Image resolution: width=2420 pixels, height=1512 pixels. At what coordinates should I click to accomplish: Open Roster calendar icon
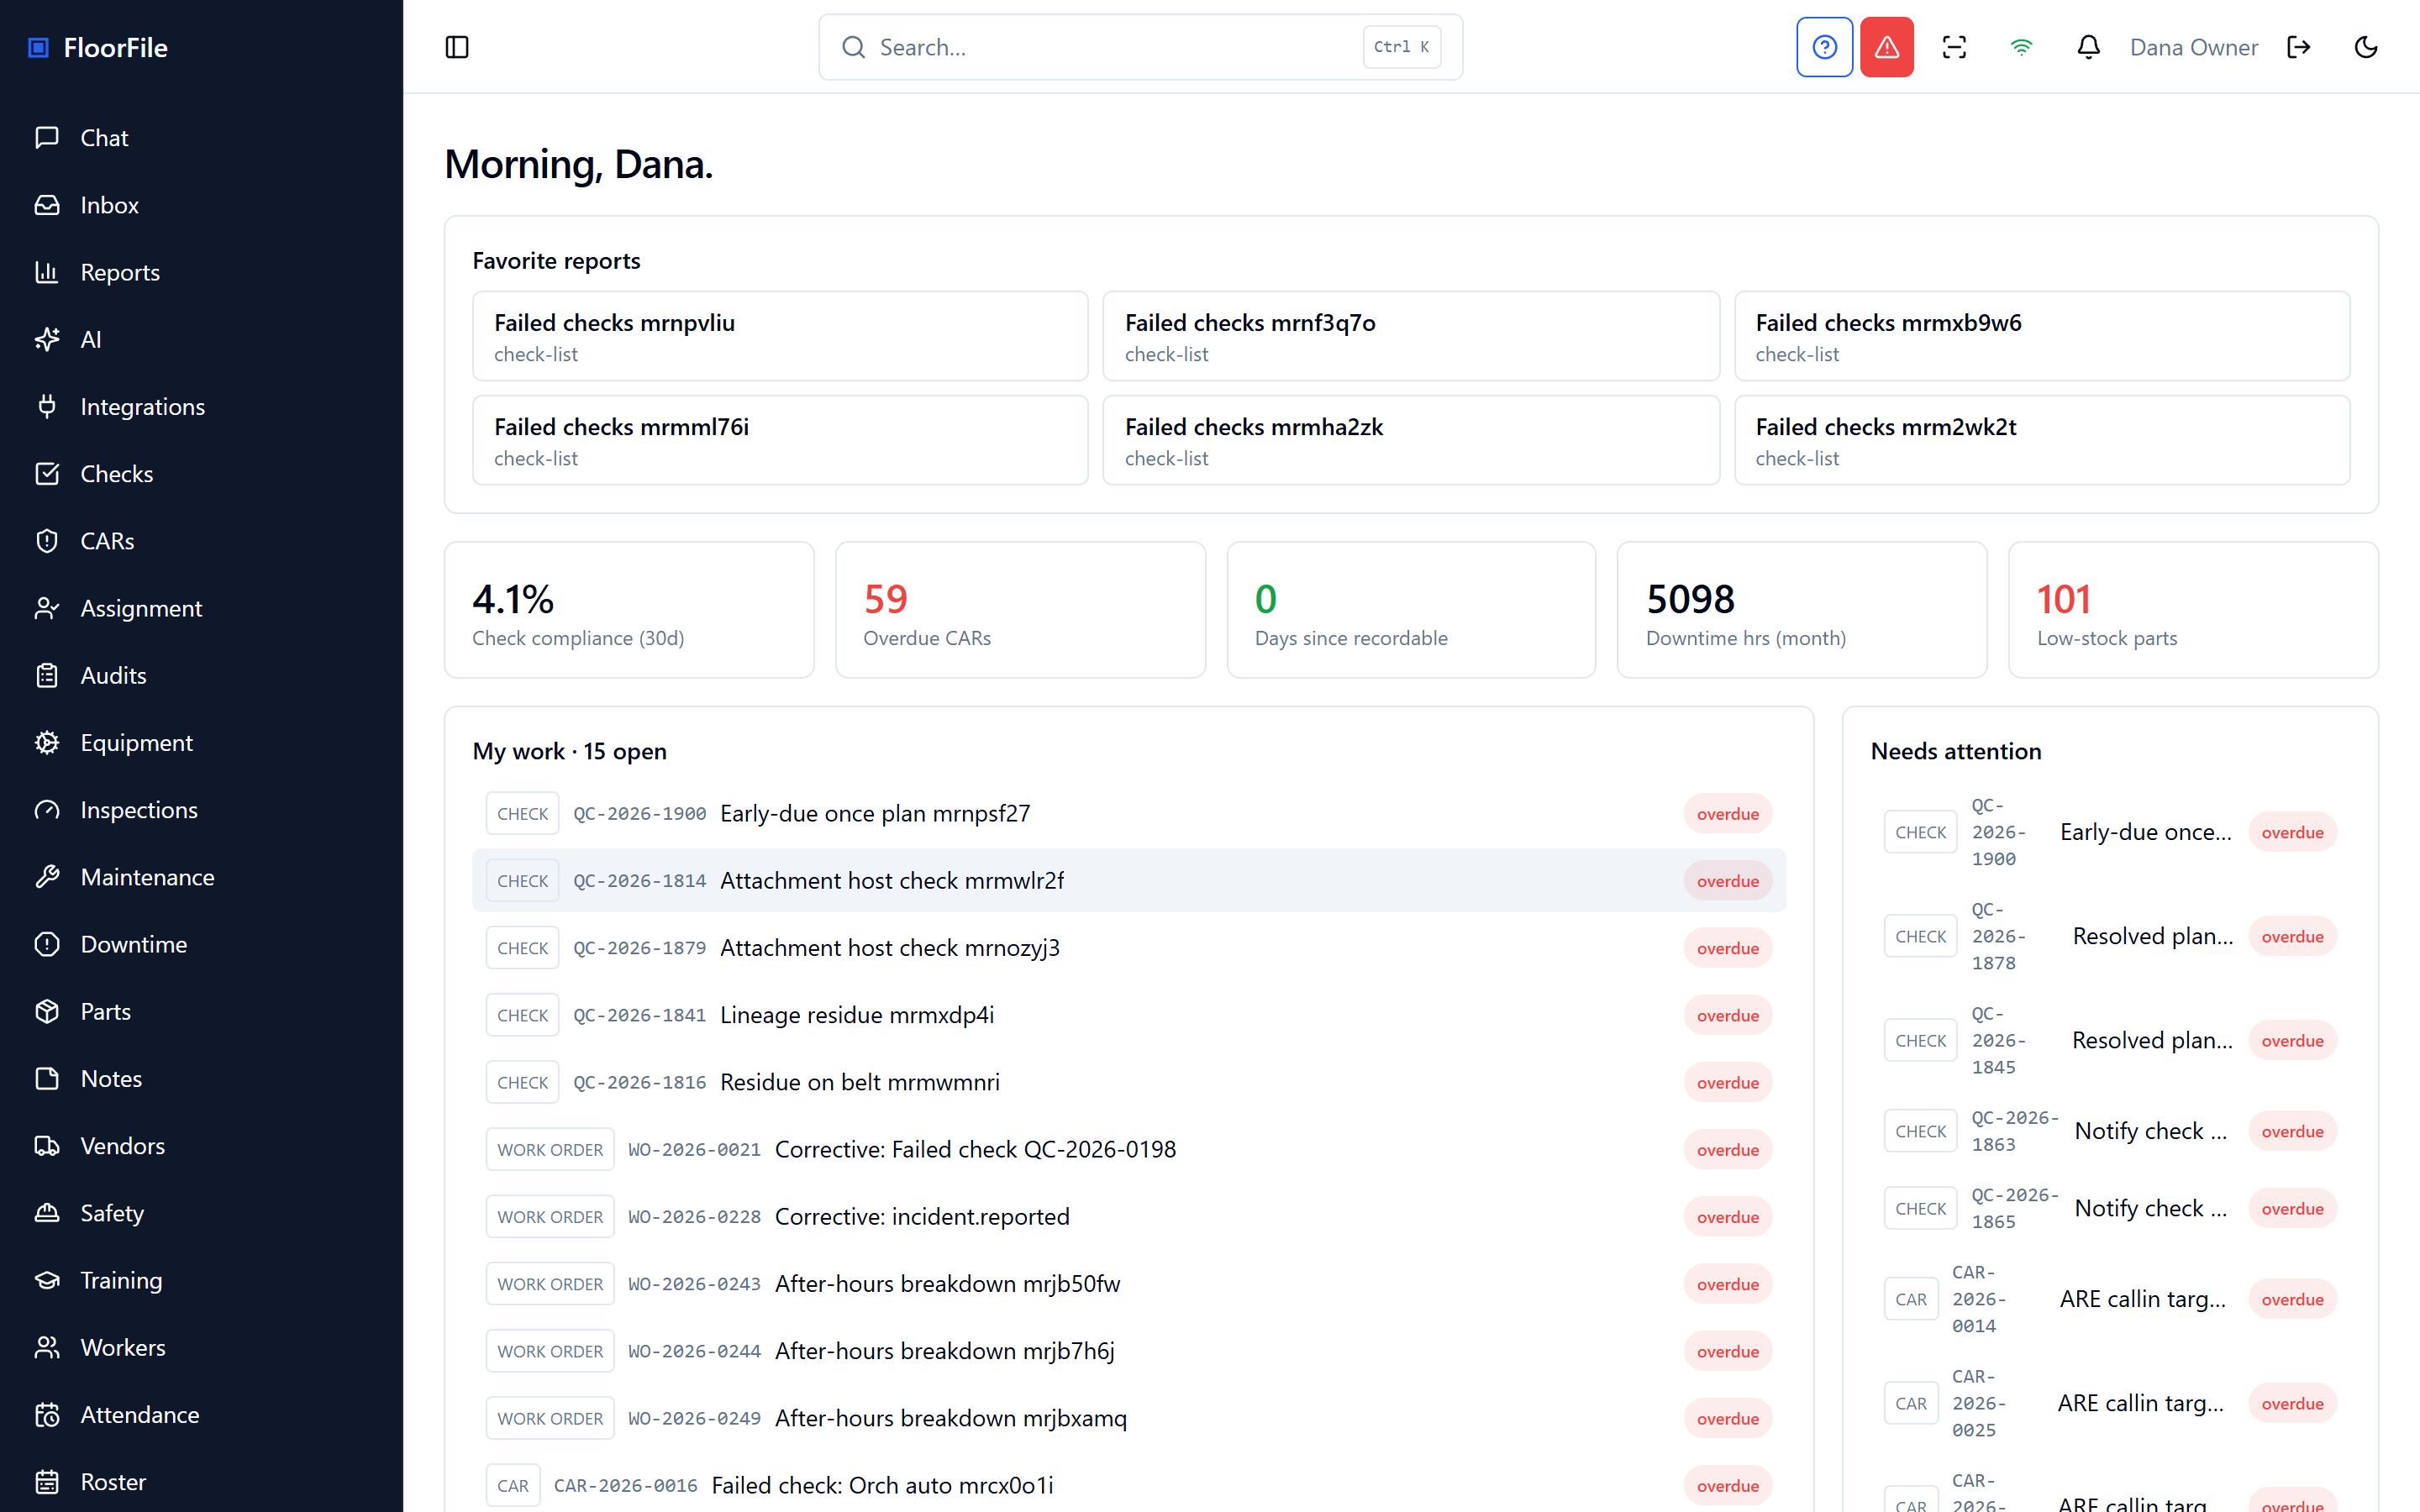click(x=47, y=1481)
